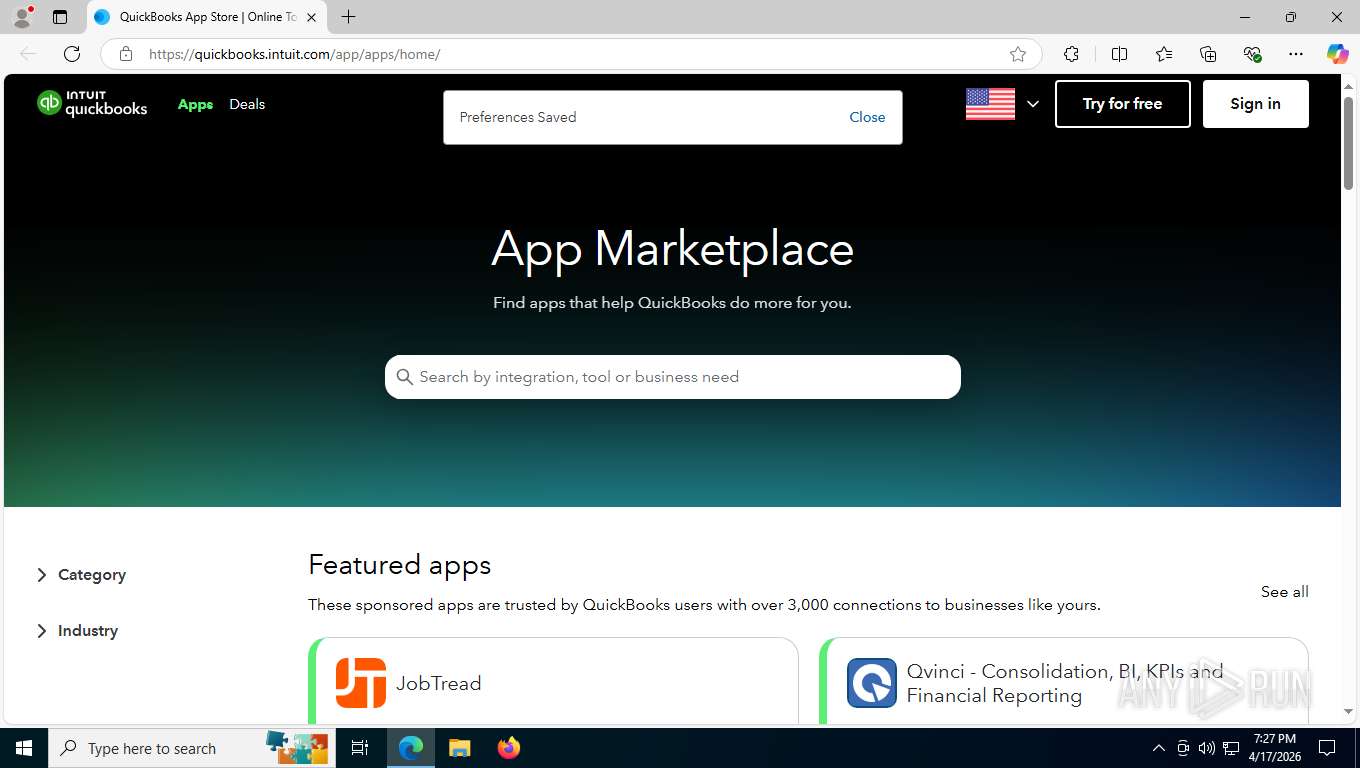Select the US flag country icon
Image resolution: width=1360 pixels, height=768 pixels.
[x=990, y=104]
